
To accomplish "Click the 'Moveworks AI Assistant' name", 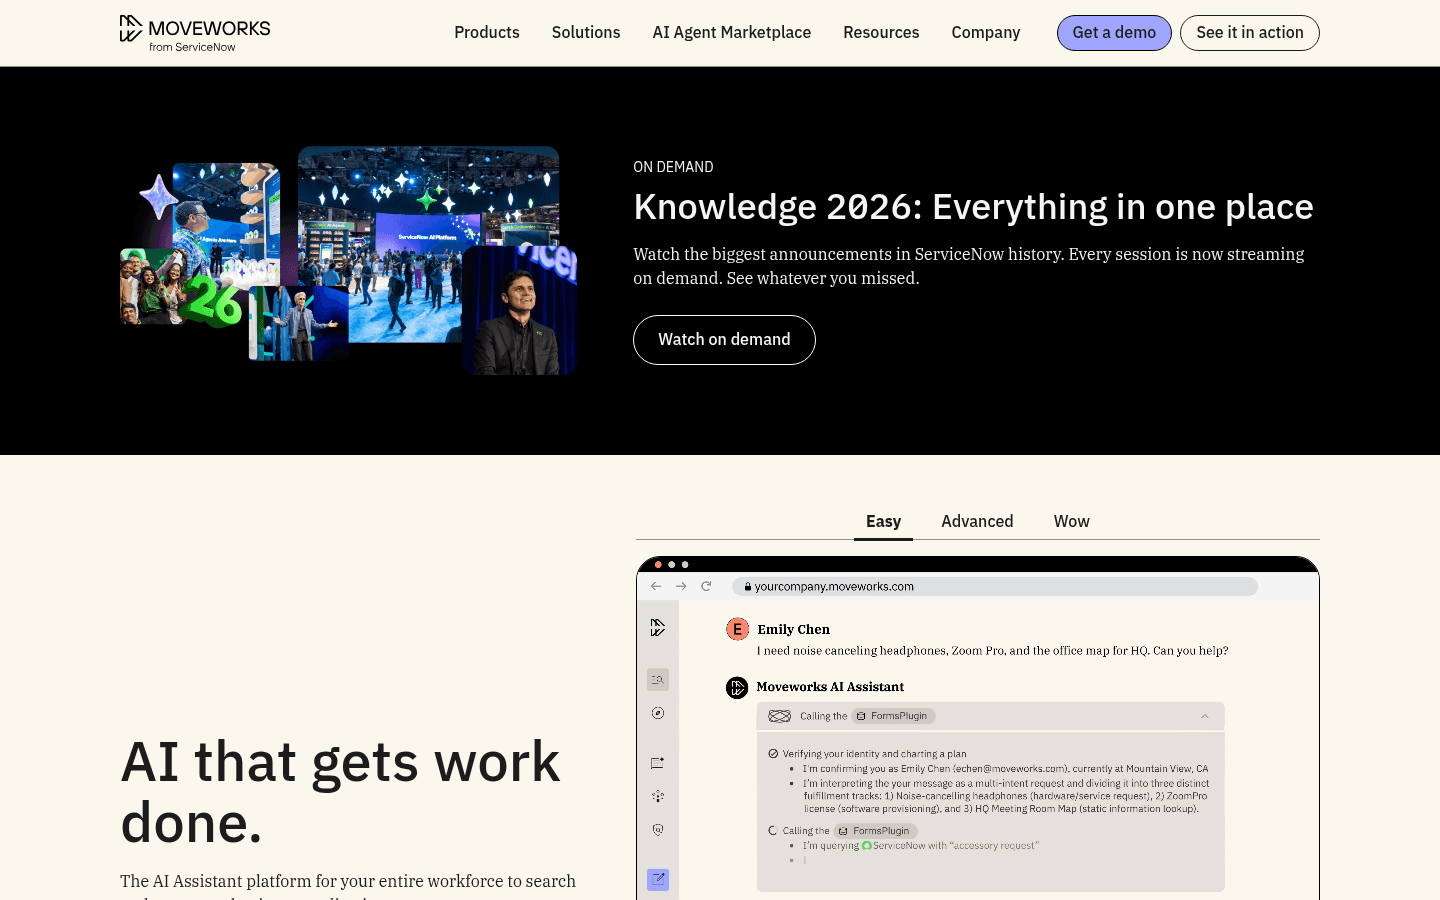I will 830,687.
